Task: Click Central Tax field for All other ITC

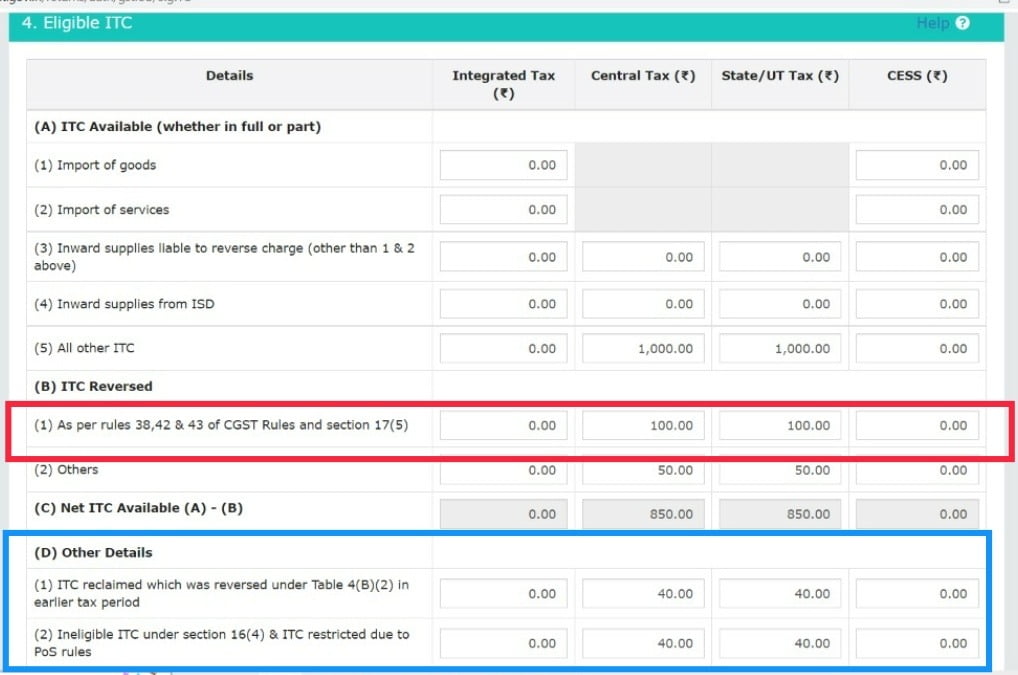Action: click(641, 349)
